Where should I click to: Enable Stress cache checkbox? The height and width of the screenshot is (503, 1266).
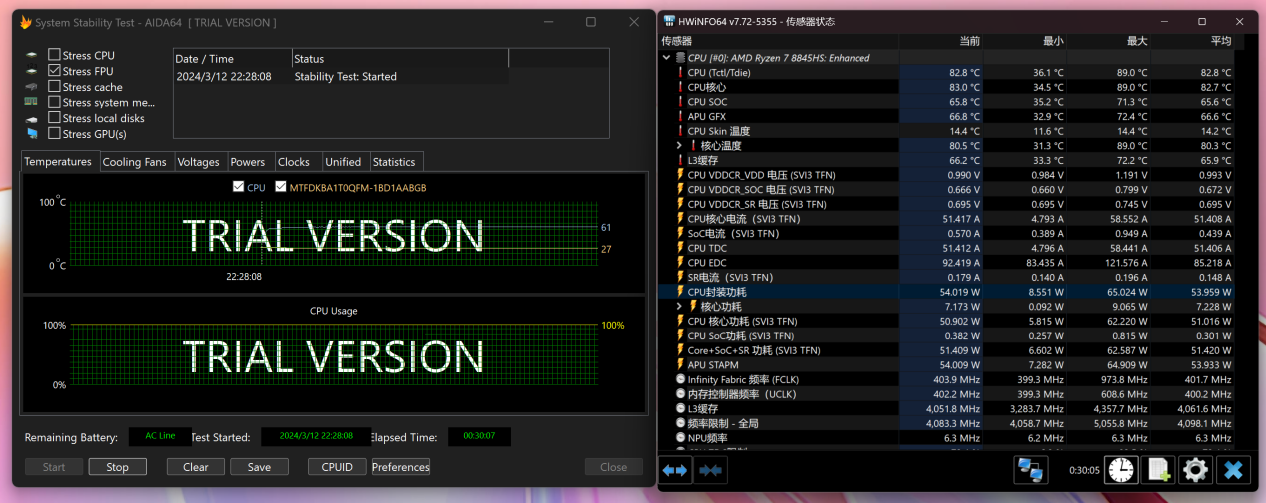[54, 87]
